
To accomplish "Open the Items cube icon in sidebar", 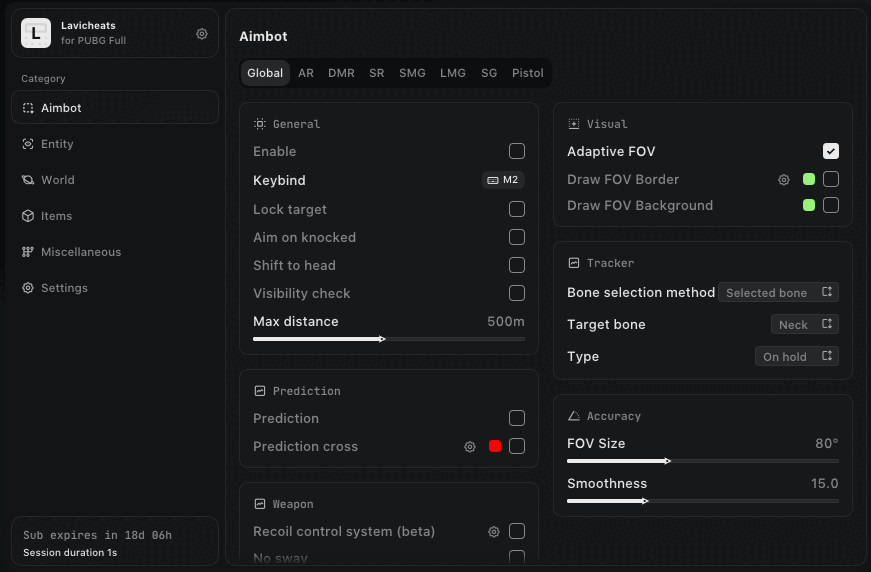I will 28,216.
